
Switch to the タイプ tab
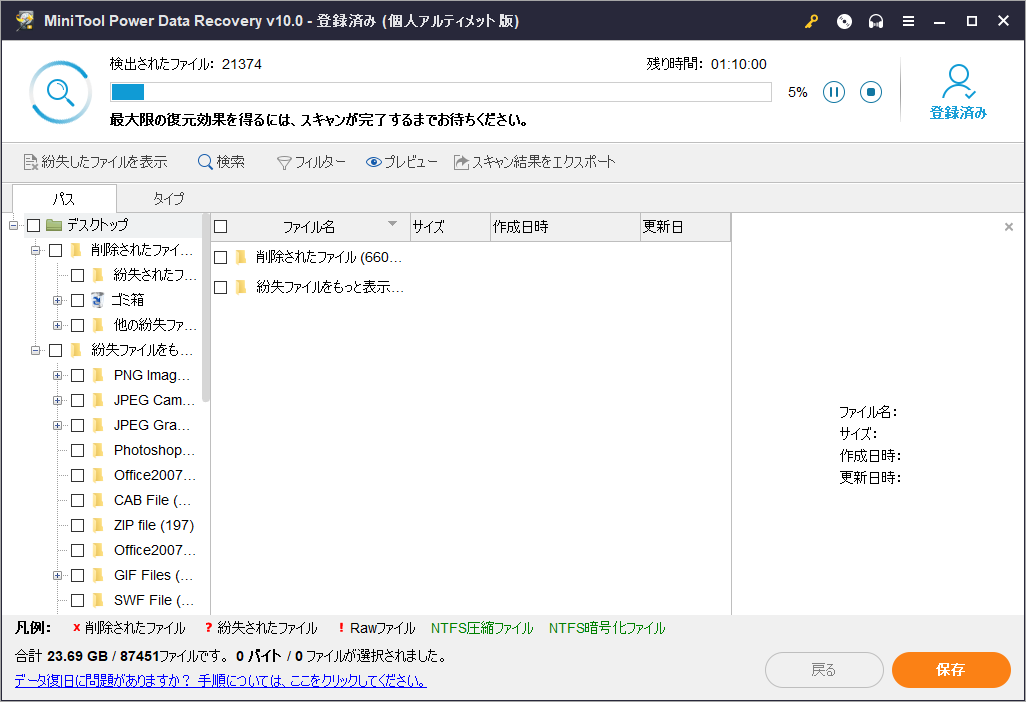(x=168, y=198)
